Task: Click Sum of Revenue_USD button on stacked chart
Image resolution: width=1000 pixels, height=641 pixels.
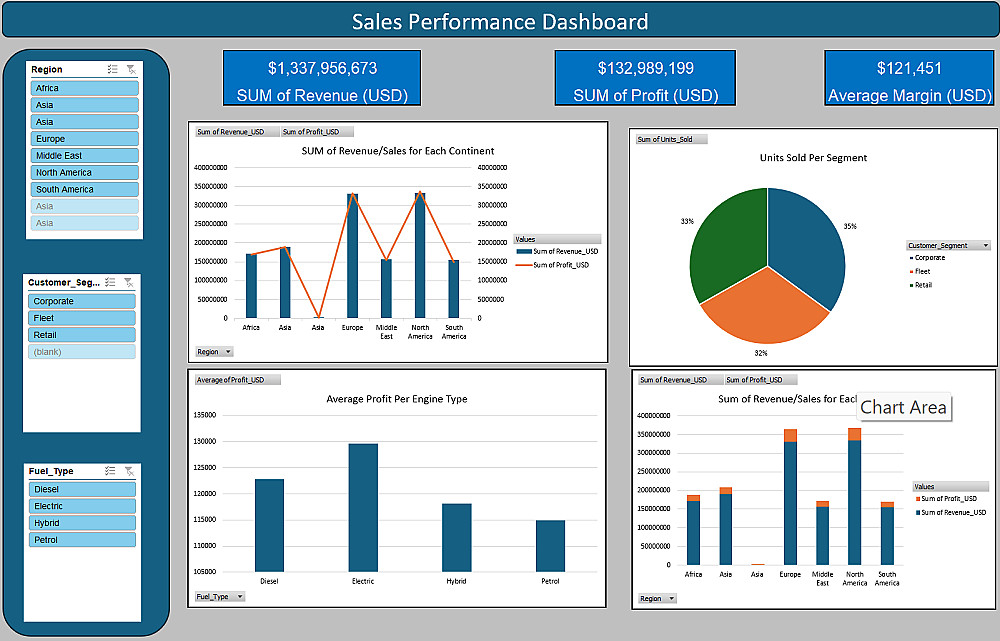Action: [x=680, y=379]
